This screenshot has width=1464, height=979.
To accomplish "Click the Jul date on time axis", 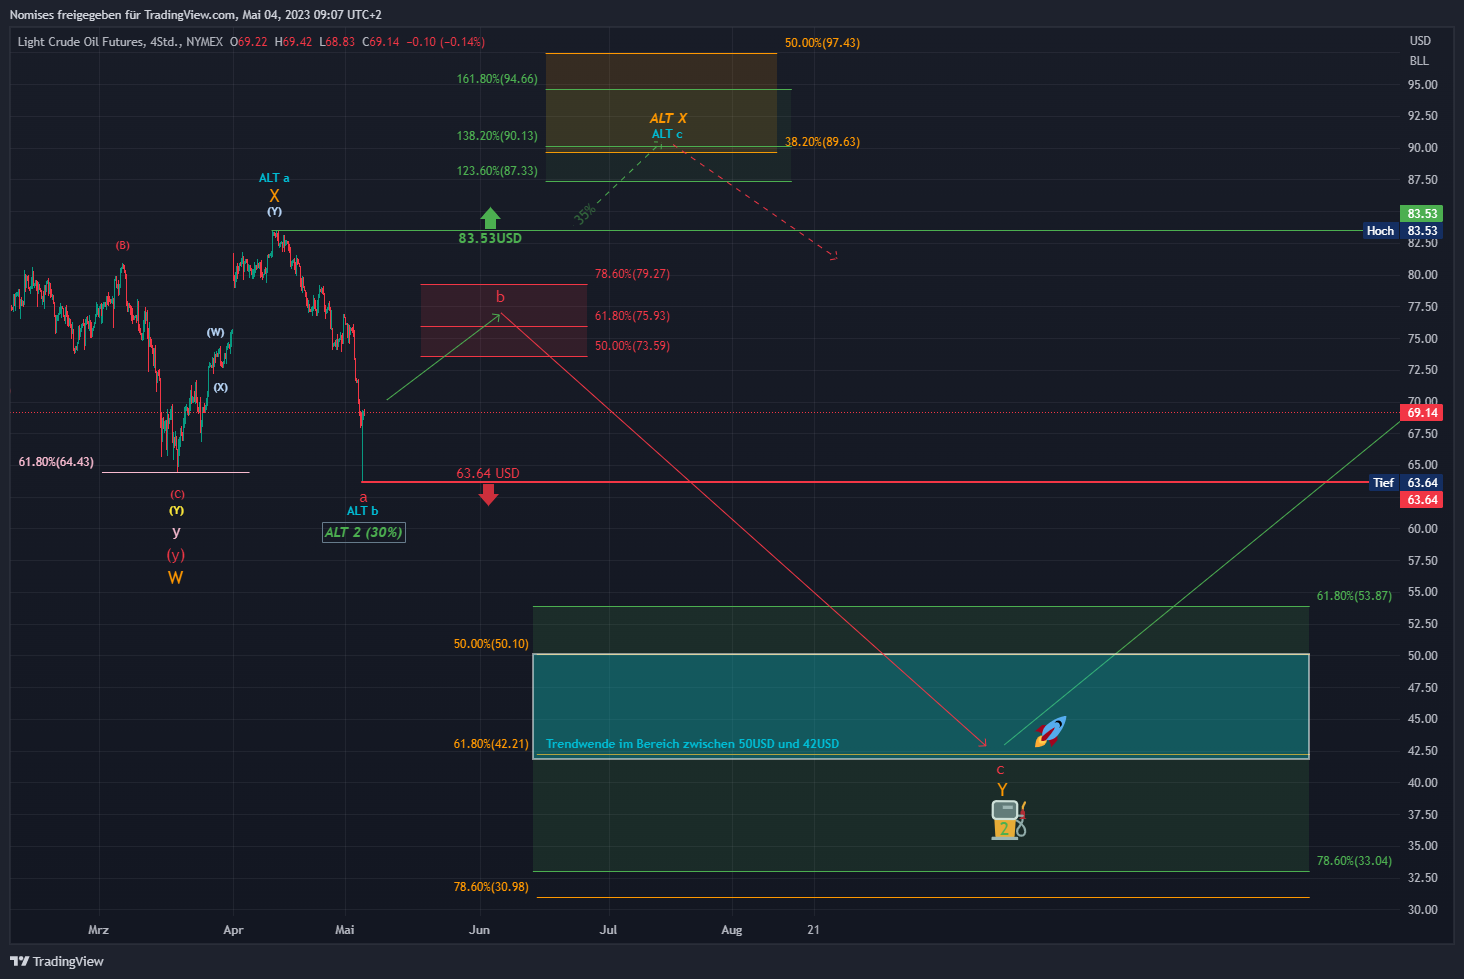I will tap(608, 930).
